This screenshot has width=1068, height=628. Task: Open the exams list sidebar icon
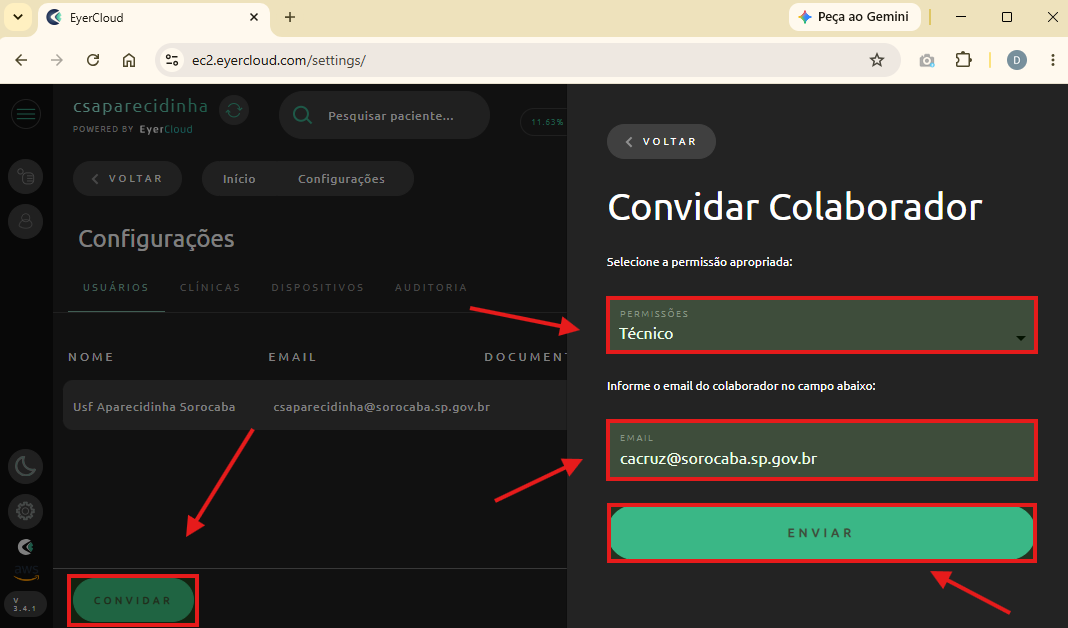click(x=26, y=177)
